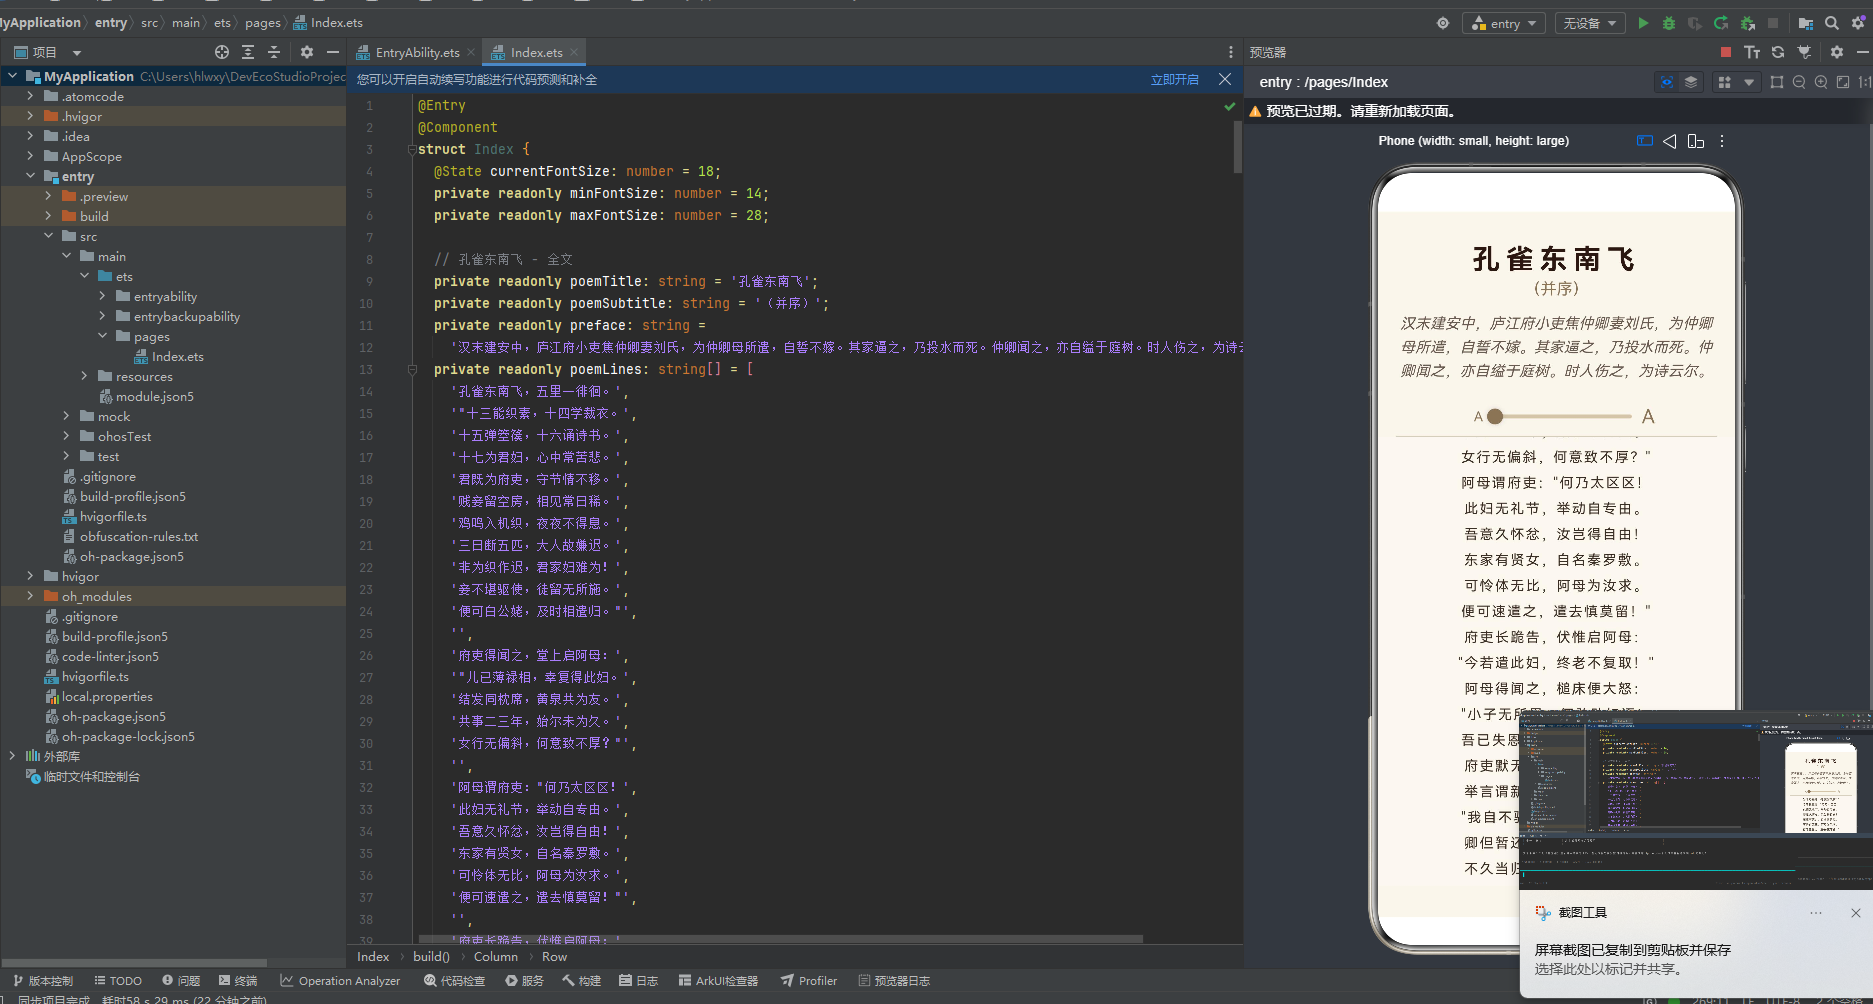The width and height of the screenshot is (1873, 1004).
Task: Open the Operation Analyzer tool window
Action: point(340,981)
